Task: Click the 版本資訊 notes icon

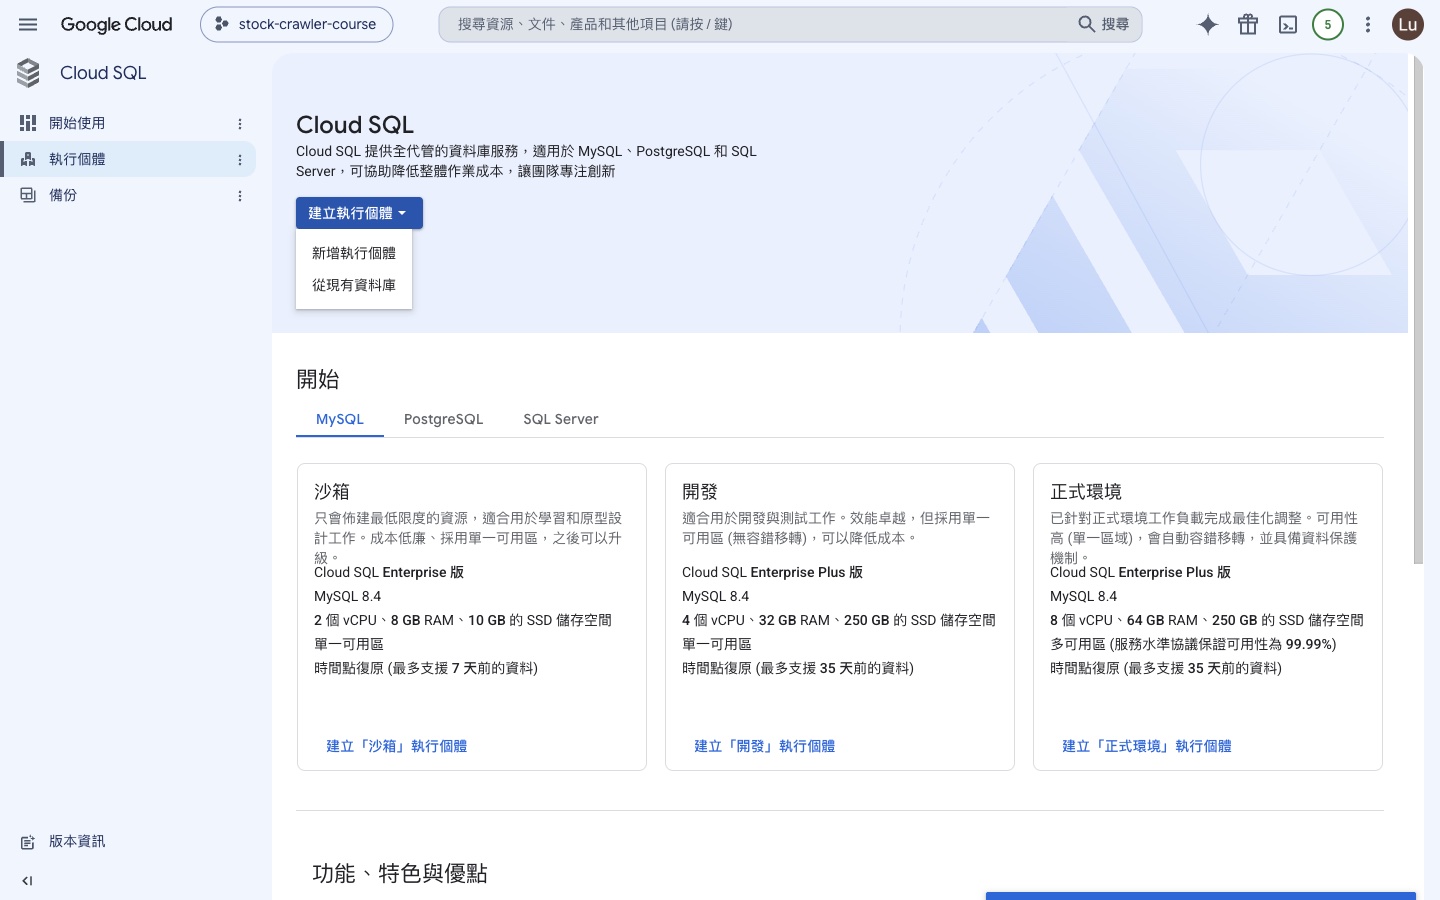Action: pyautogui.click(x=28, y=842)
